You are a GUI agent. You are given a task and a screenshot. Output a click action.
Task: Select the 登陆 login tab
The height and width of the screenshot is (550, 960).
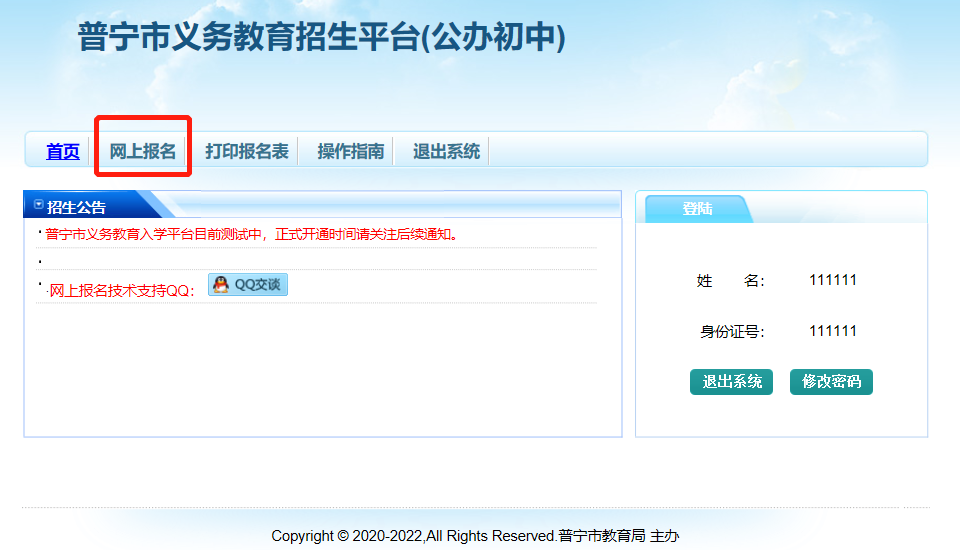tap(697, 209)
